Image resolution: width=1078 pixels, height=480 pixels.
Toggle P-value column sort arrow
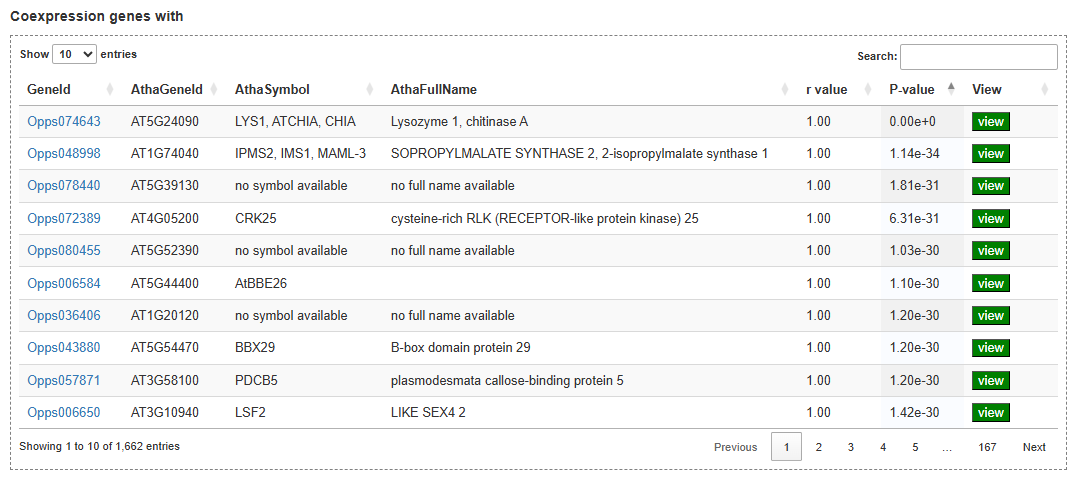(951, 90)
